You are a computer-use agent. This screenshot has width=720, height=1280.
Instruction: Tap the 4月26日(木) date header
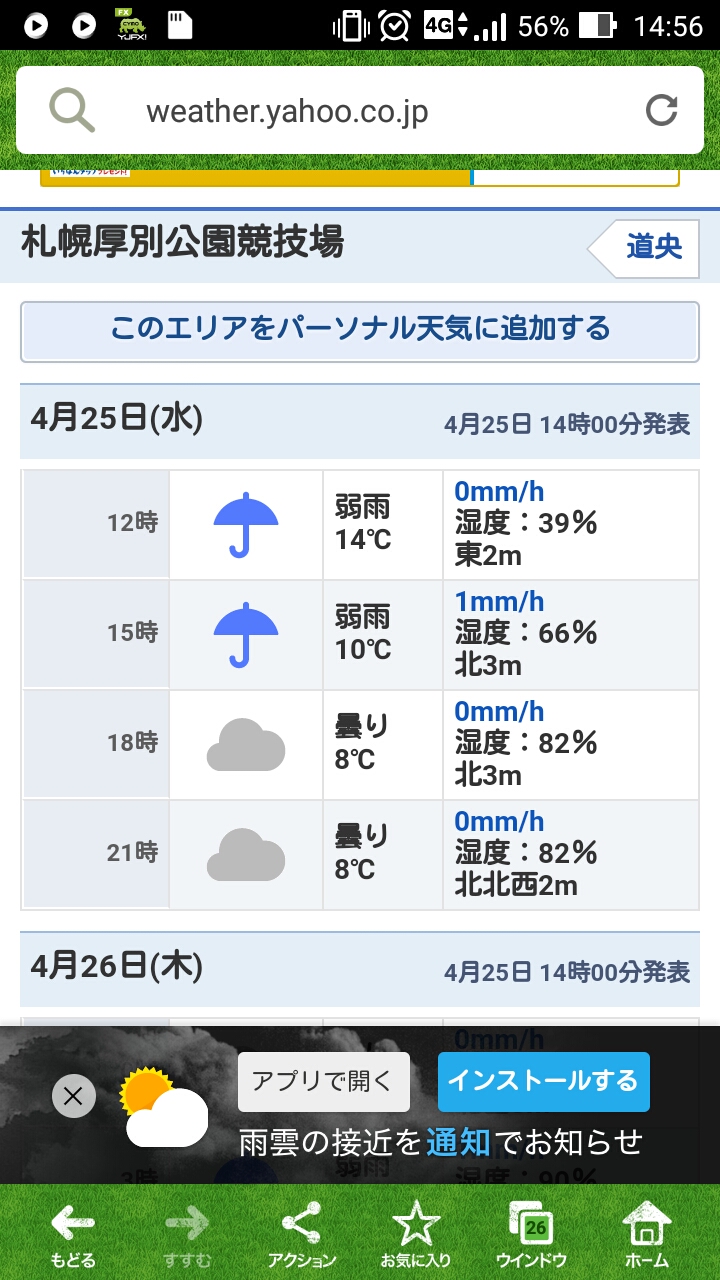pyautogui.click(x=117, y=966)
